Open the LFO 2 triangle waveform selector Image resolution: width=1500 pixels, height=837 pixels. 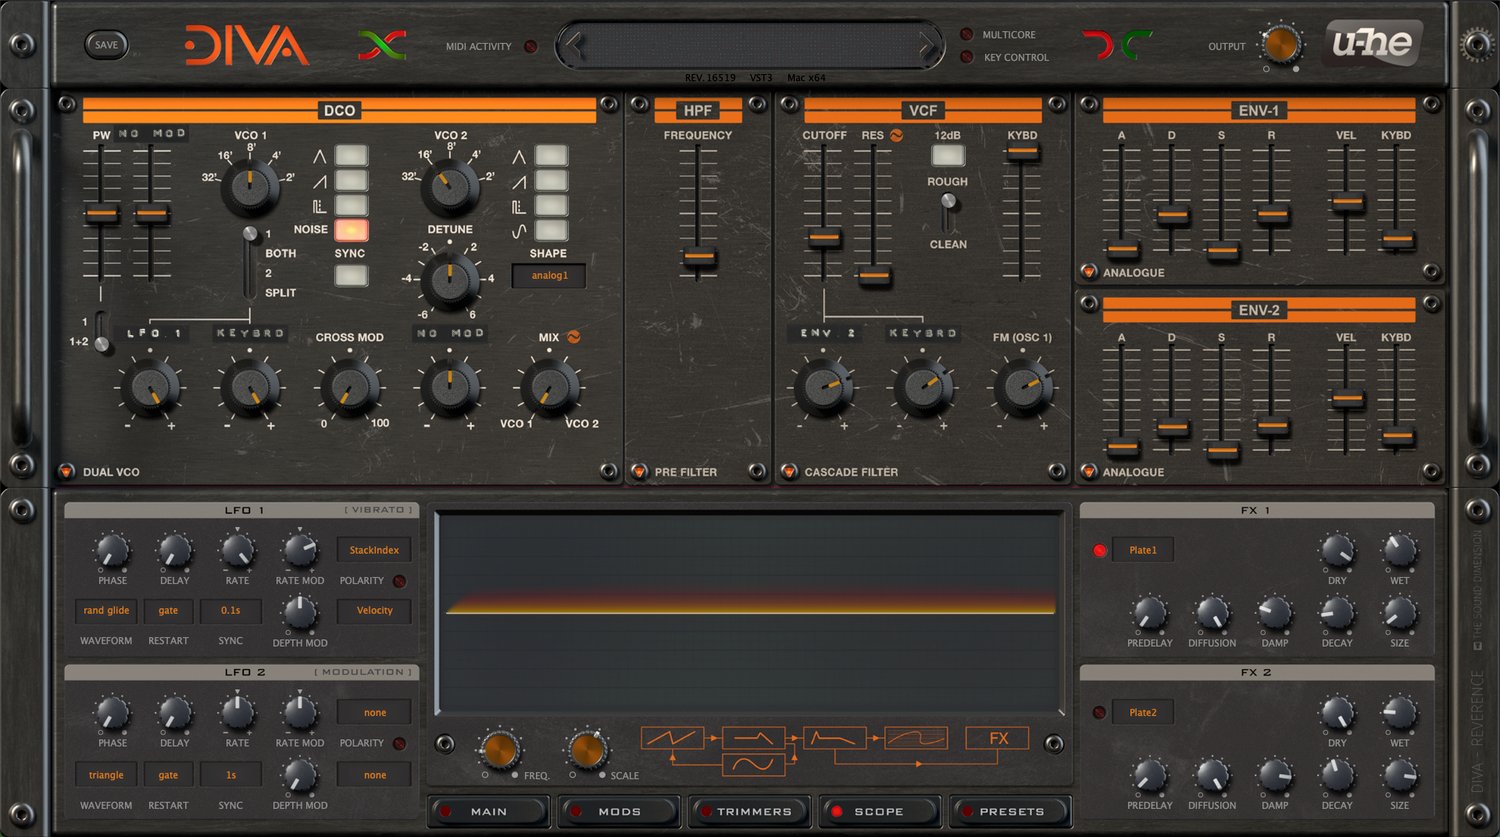click(106, 775)
